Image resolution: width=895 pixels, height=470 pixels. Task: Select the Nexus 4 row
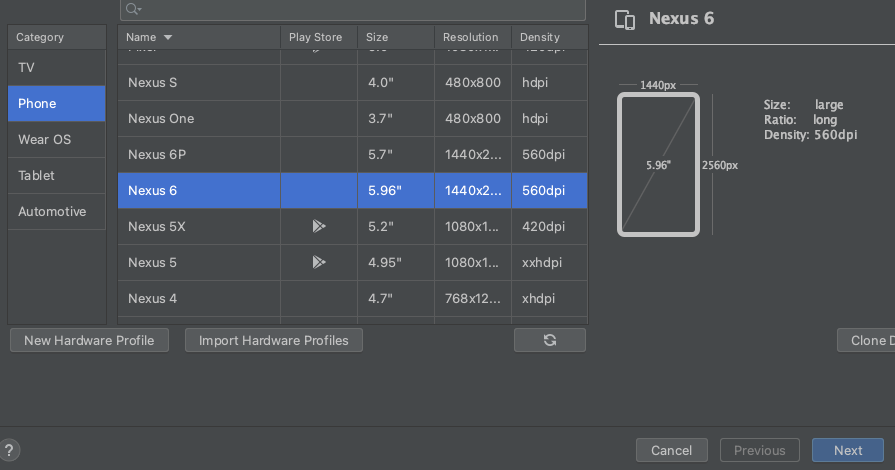pyautogui.click(x=353, y=298)
